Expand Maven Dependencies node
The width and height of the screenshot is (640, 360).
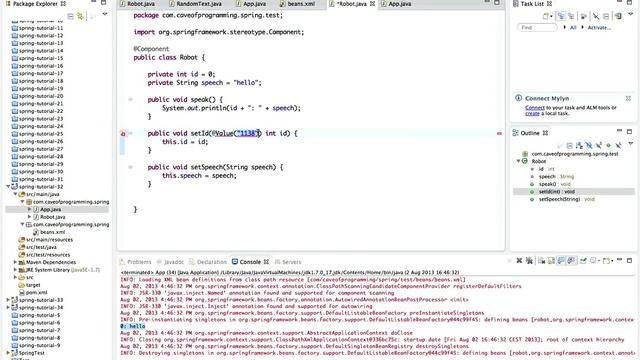(16, 262)
